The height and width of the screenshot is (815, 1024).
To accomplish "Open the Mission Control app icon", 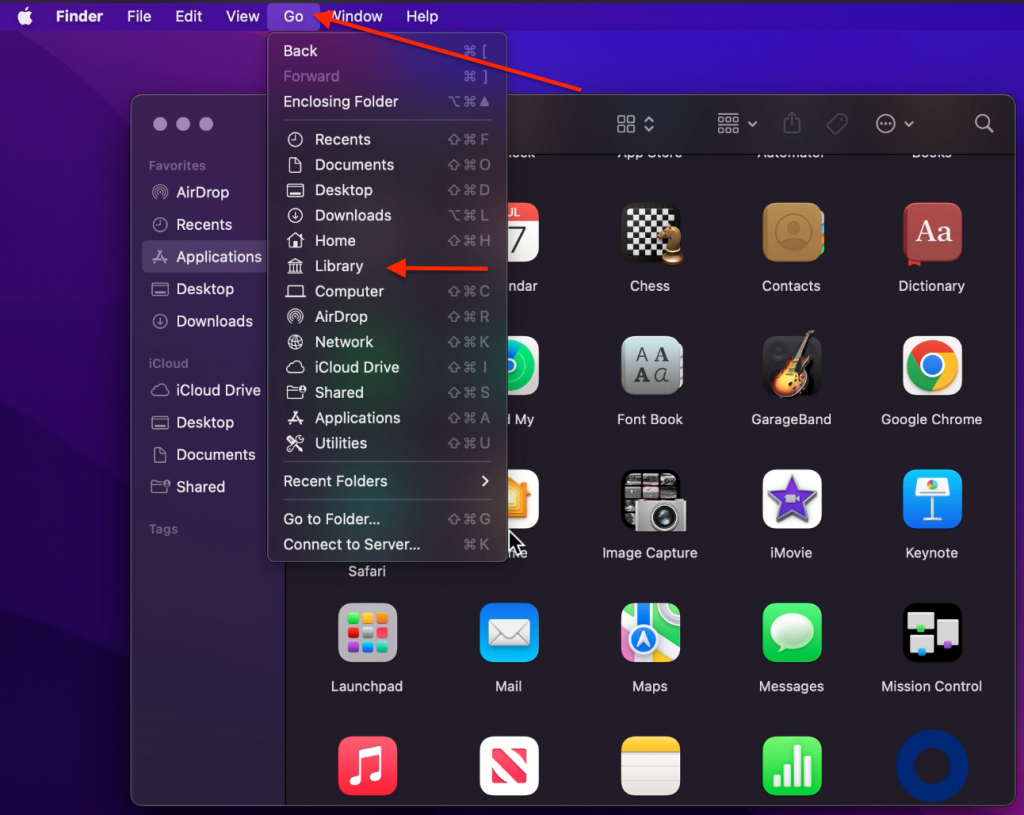I will [x=932, y=632].
